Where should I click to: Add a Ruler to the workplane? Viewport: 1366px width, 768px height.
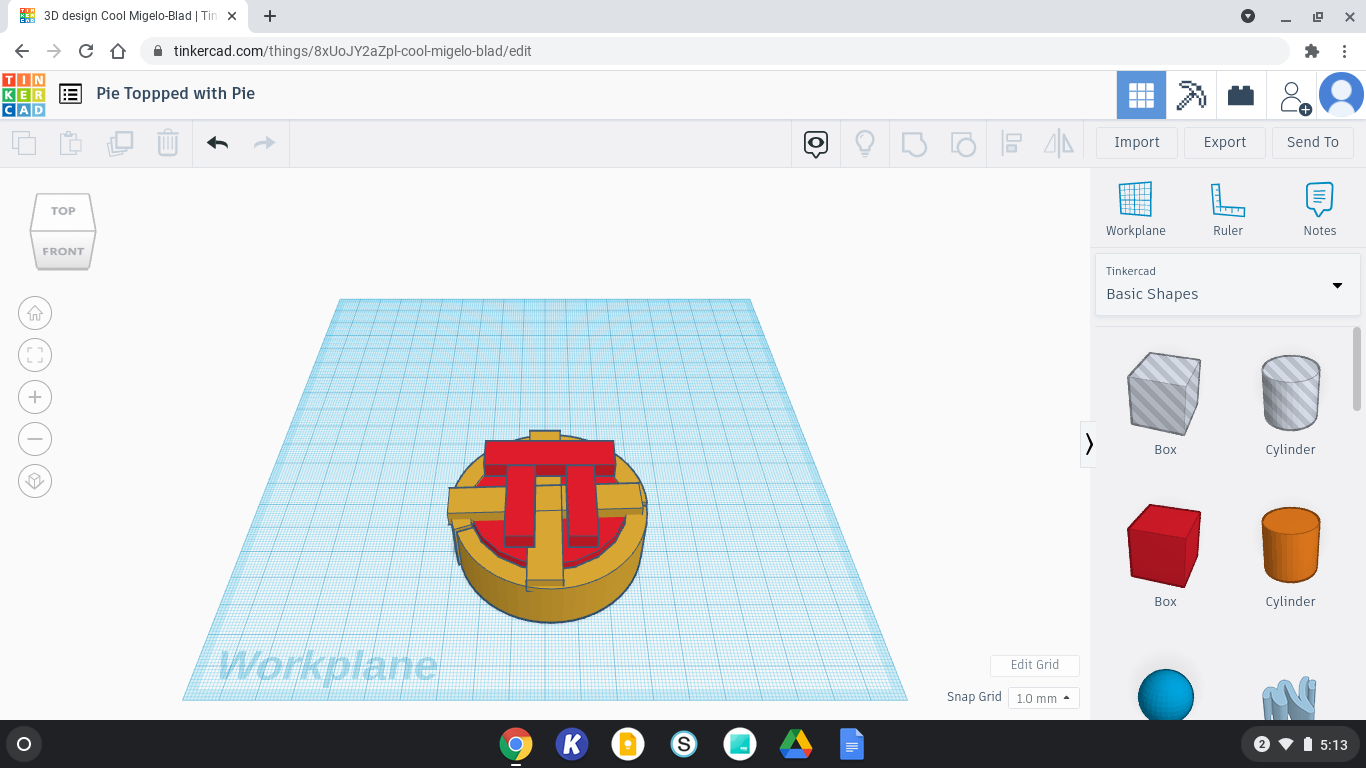click(1227, 207)
